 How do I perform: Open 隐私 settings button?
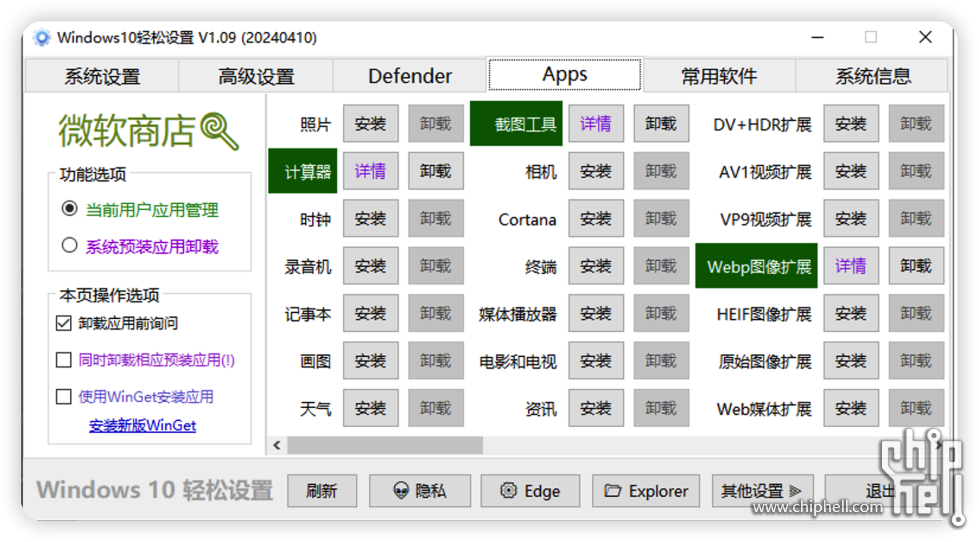click(x=420, y=491)
